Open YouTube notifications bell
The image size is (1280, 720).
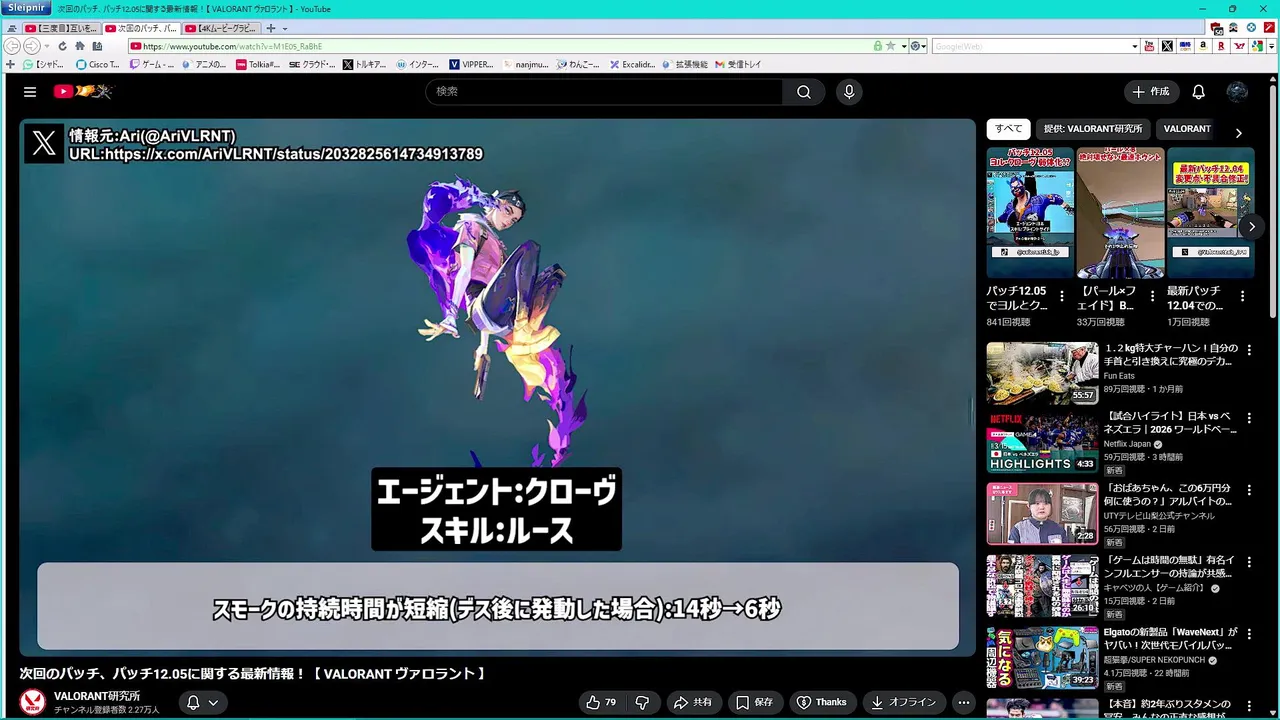[x=1198, y=92]
